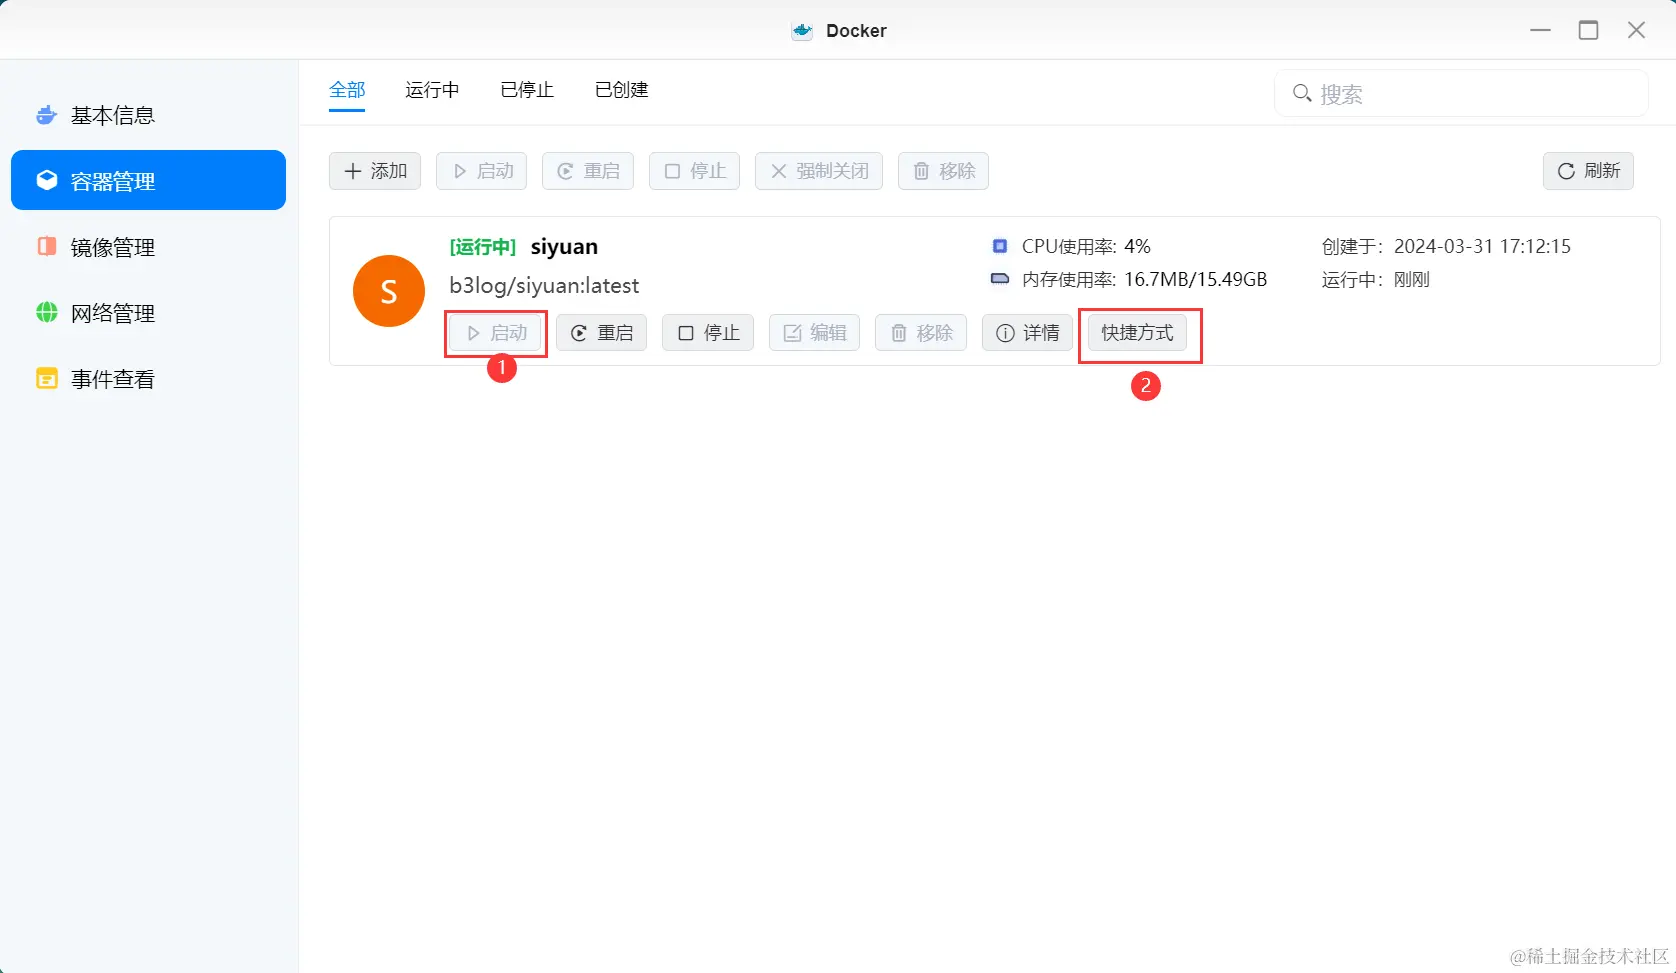The width and height of the screenshot is (1676, 973).
Task: Click the top toolbar 停止 button
Action: tap(695, 171)
